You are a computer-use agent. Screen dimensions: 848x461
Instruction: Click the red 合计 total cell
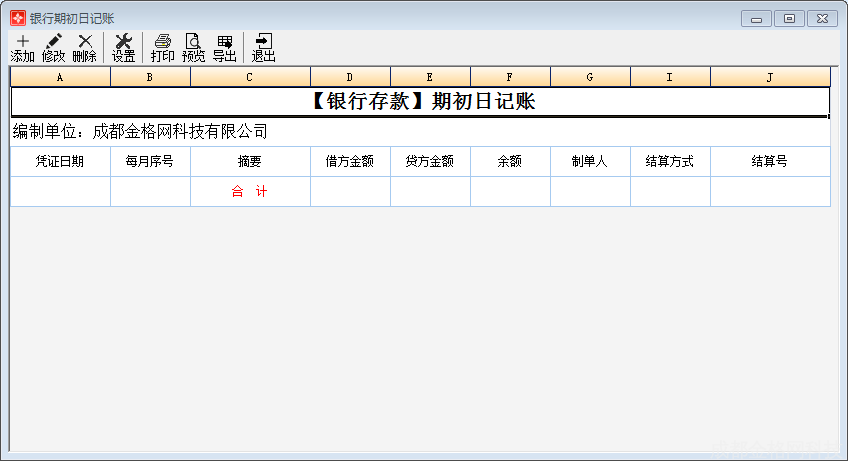click(x=250, y=192)
